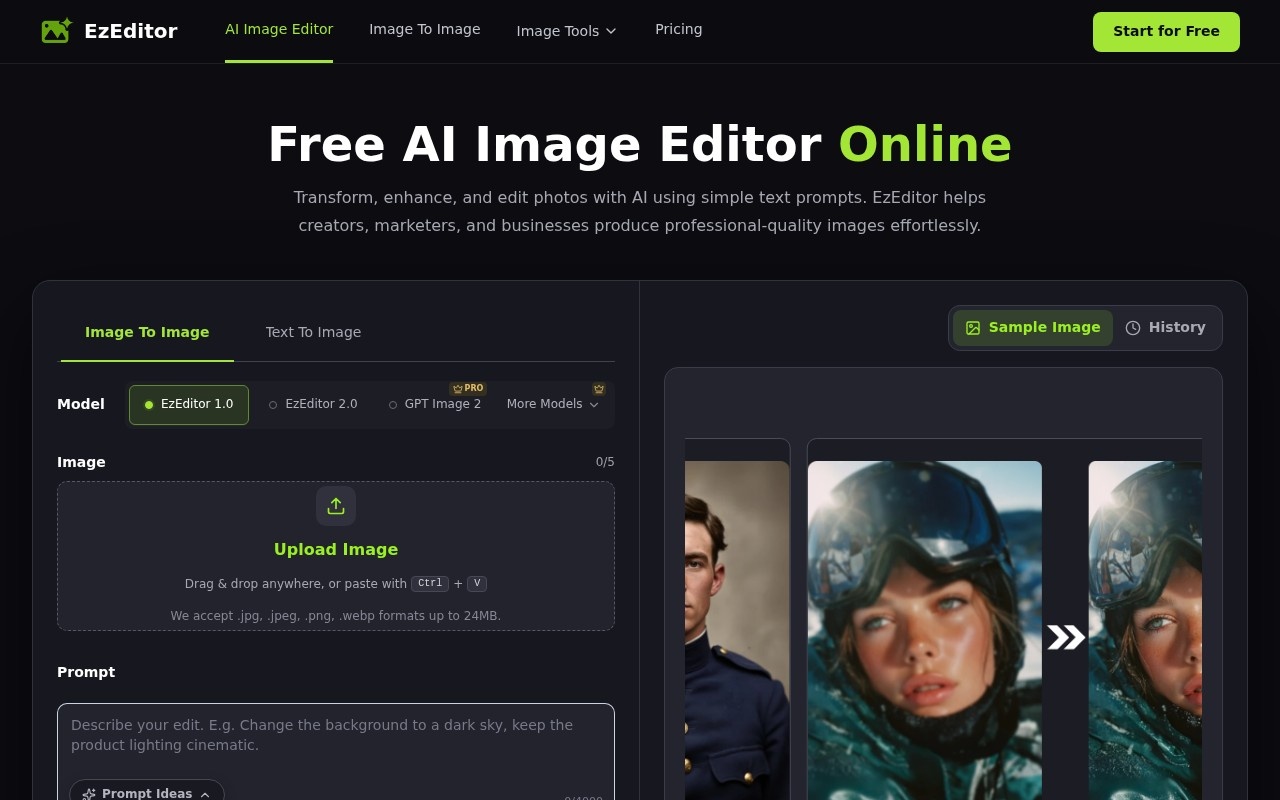Click the EzEditor logo icon
This screenshot has width=1280, height=800.
[56, 31]
